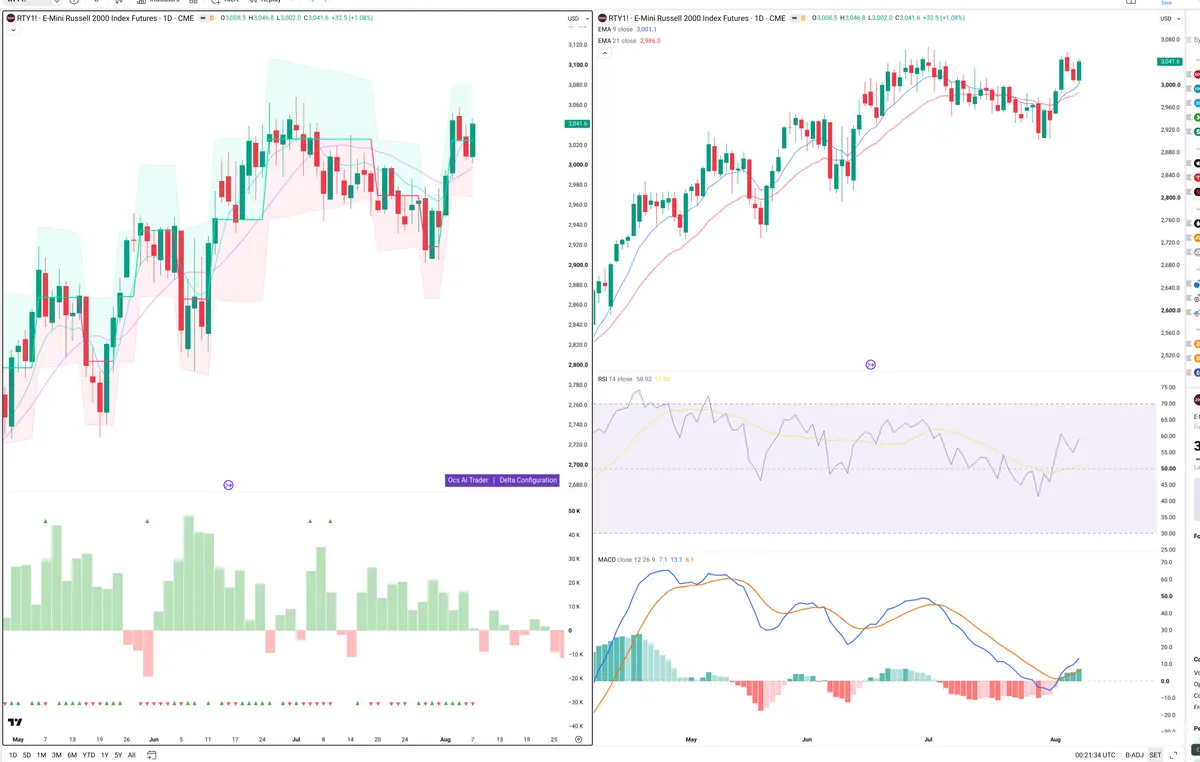Set range to 1D

13,755
